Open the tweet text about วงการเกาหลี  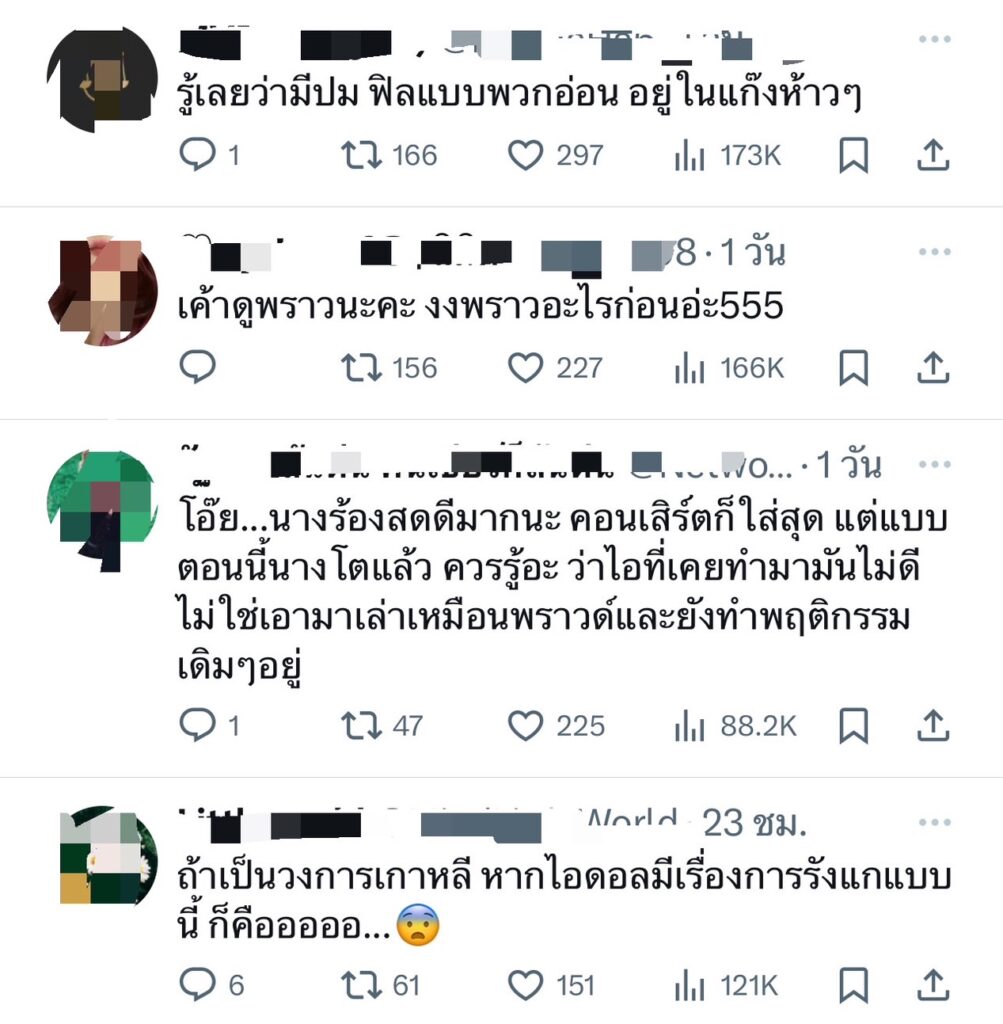(x=564, y=901)
